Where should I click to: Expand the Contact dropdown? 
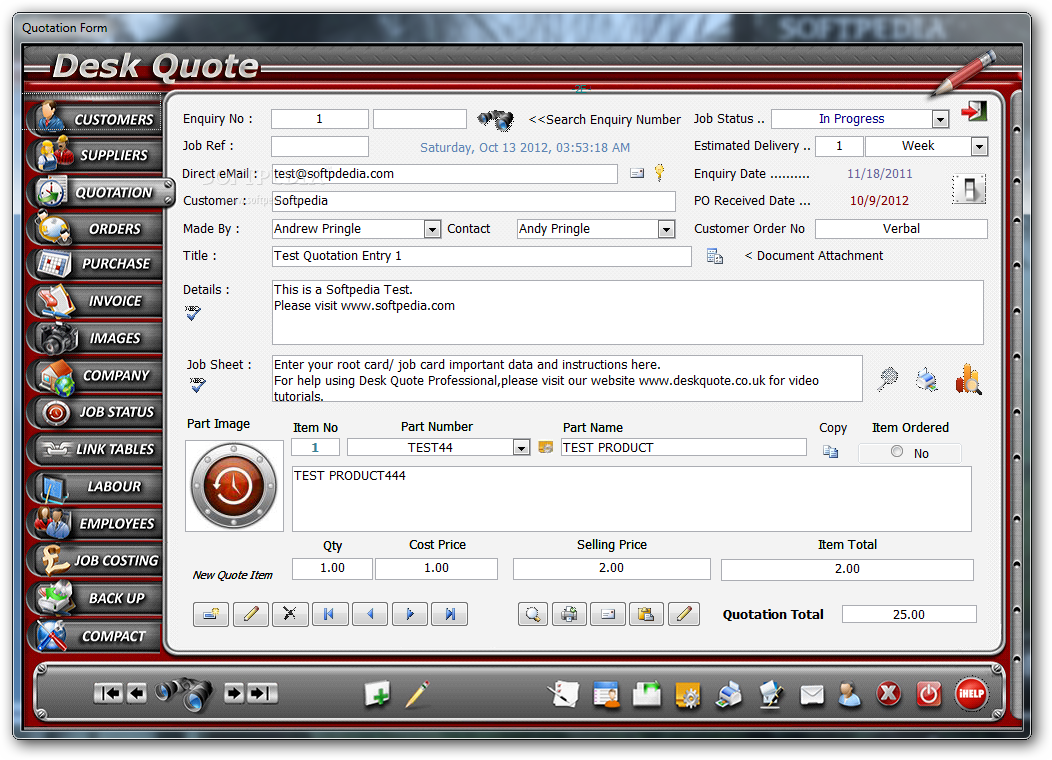(666, 229)
